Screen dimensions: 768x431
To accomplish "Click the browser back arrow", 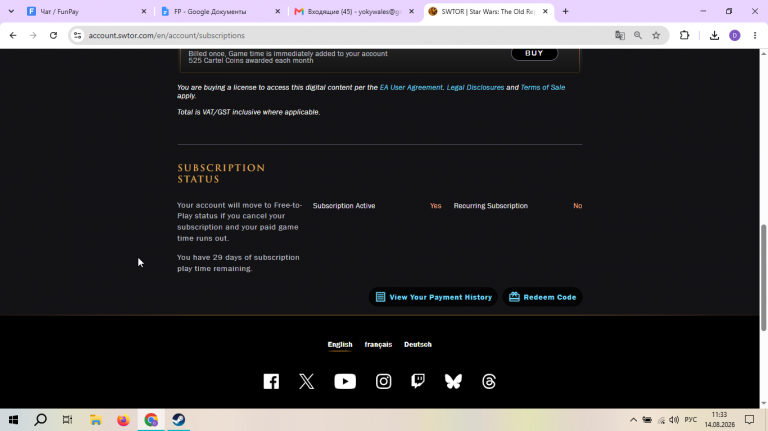I will click(13, 35).
